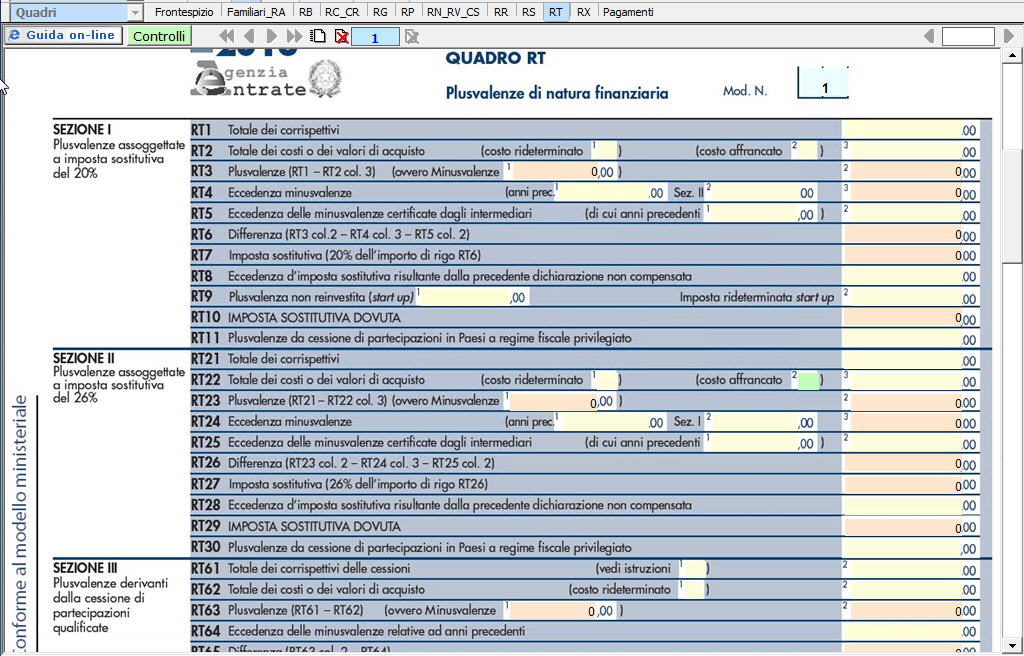The height and width of the screenshot is (656, 1024).
Task: Click left arrow near top-right page box
Action: click(929, 37)
